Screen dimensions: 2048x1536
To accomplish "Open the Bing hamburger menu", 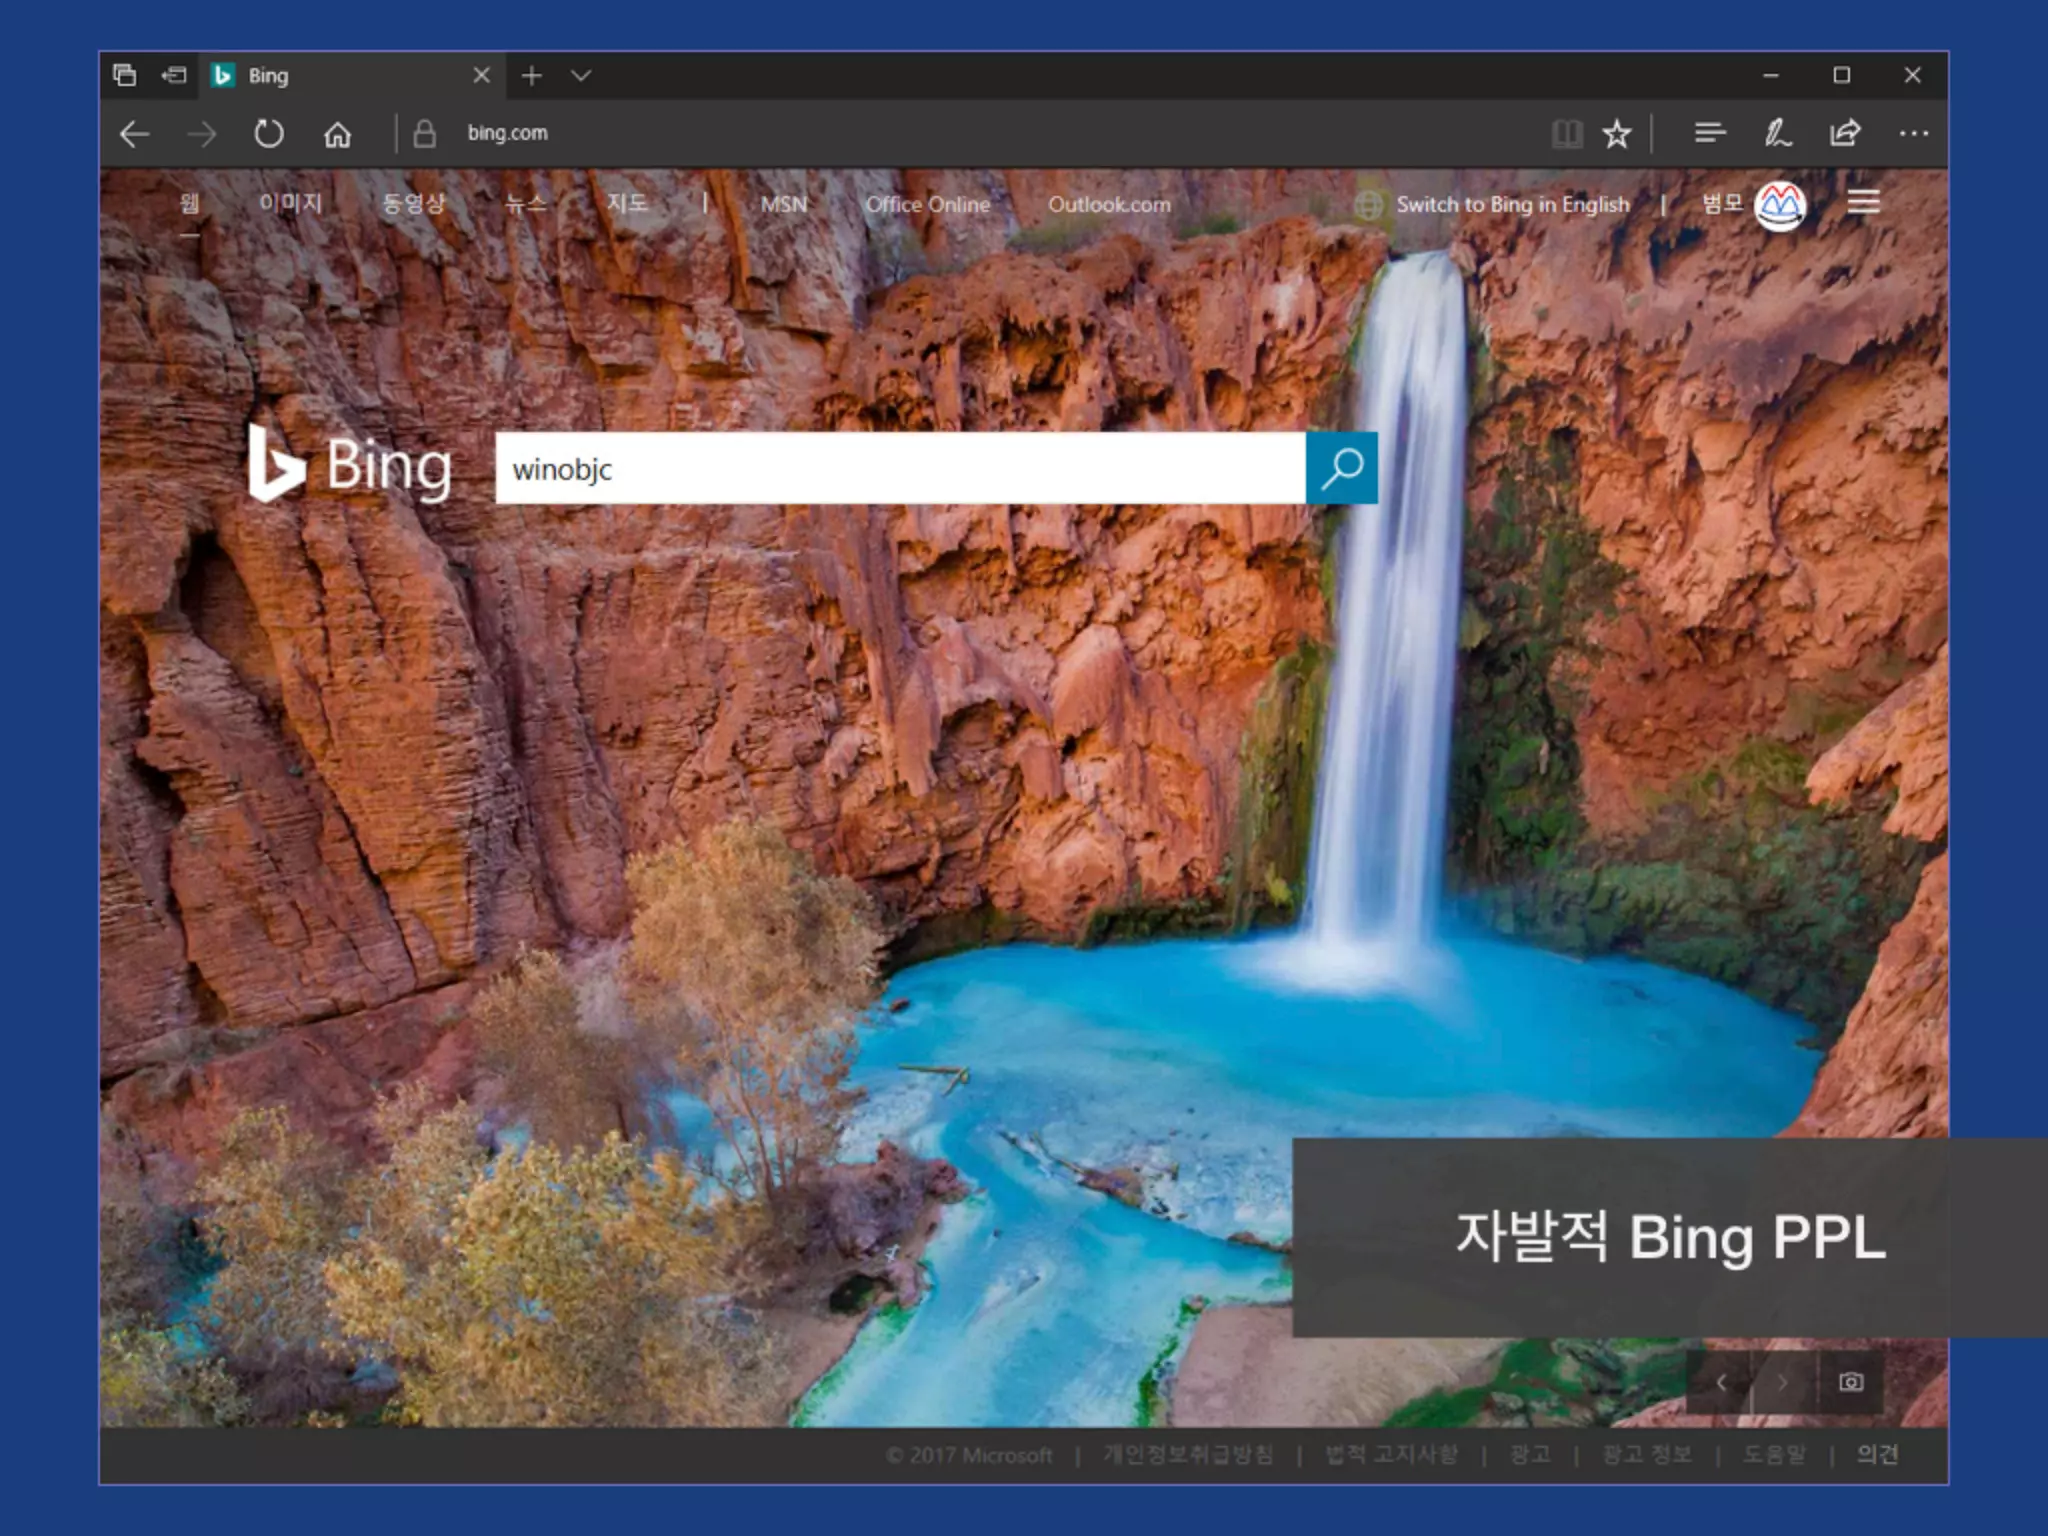I will [1863, 203].
